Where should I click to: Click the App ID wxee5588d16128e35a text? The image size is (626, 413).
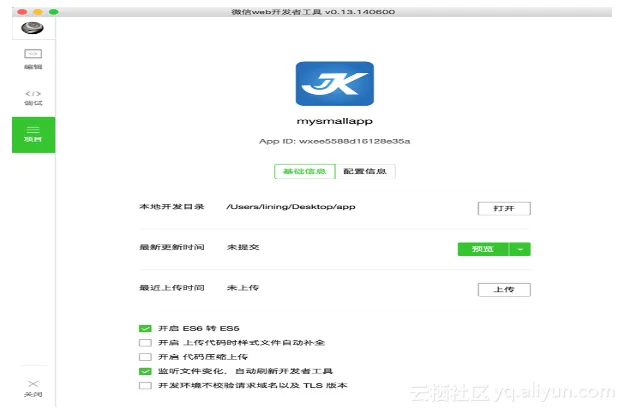tap(335, 141)
